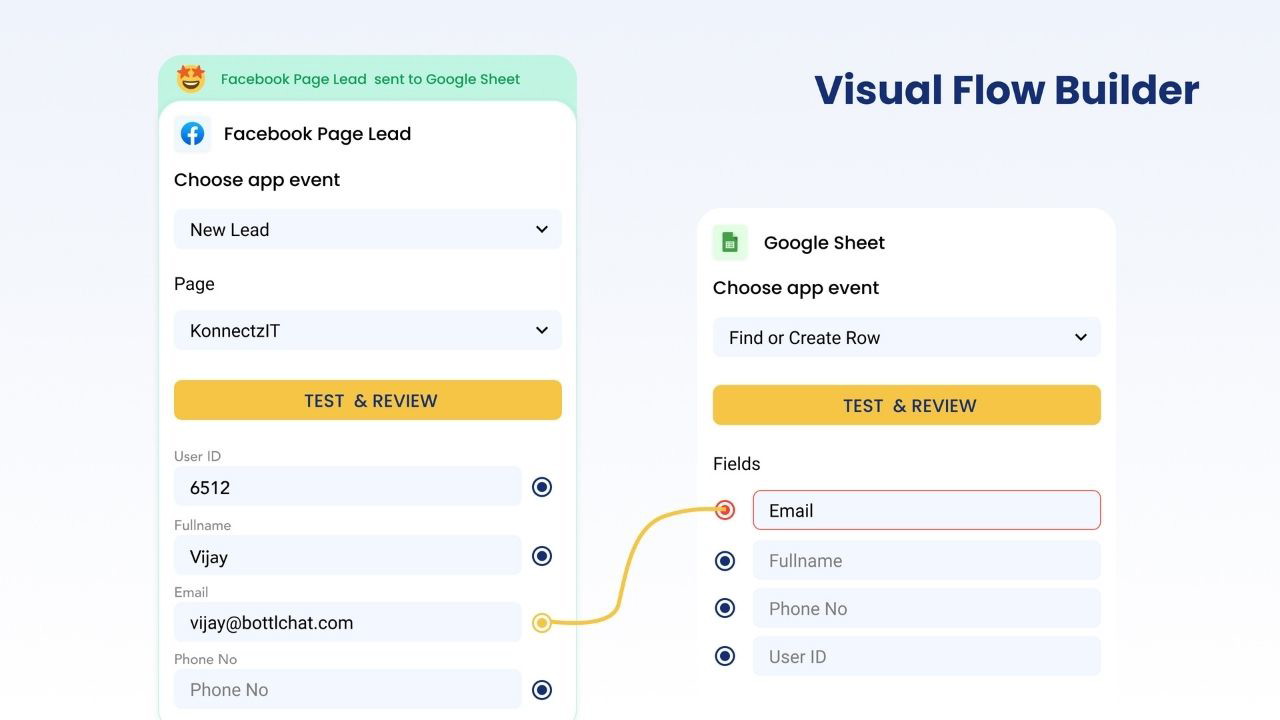1280x720 pixels.
Task: Select yellow connector beside vijay@bottlchat.com
Action: 542,623
